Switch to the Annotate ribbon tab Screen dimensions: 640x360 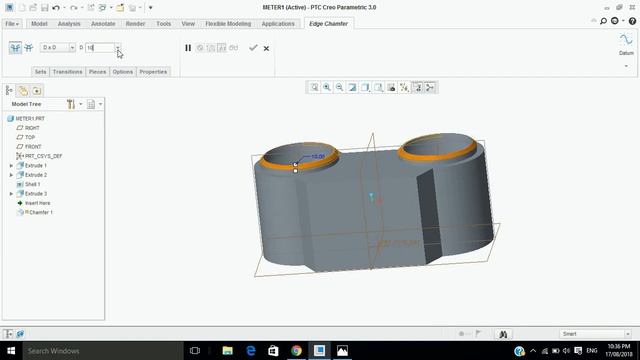coord(103,24)
